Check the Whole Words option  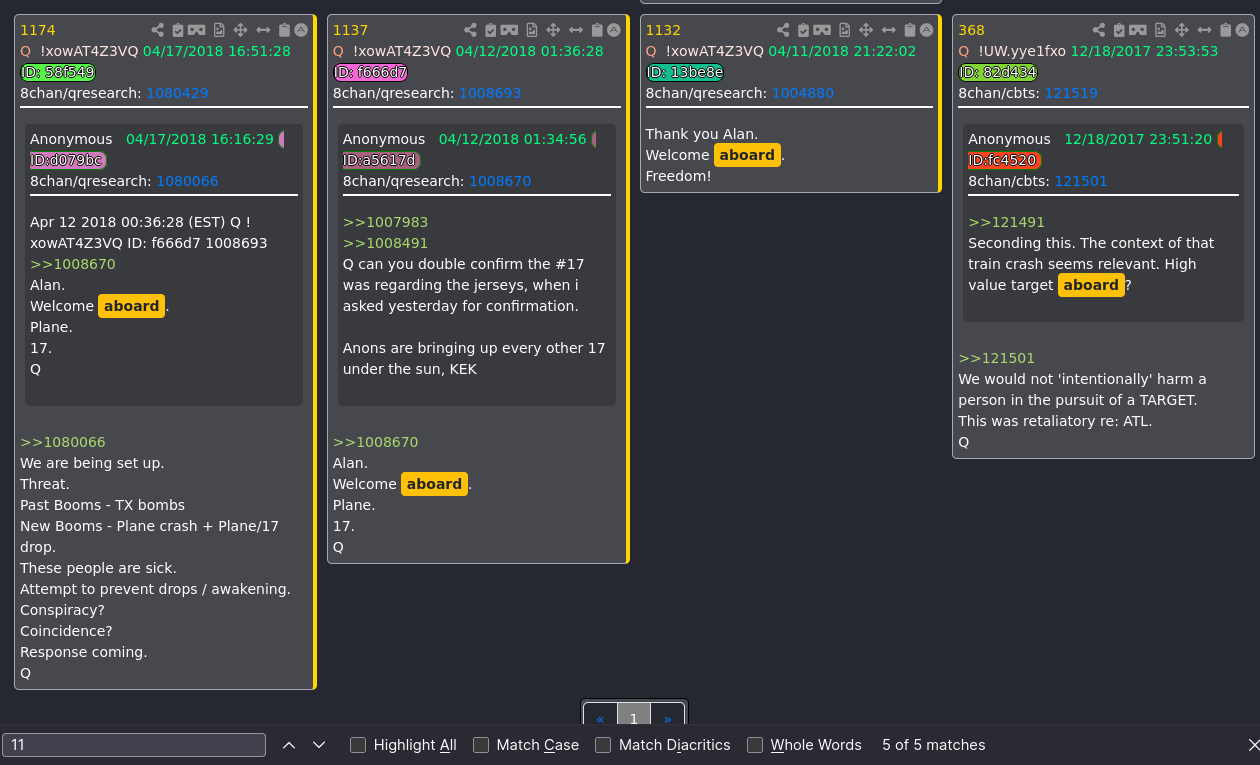click(x=755, y=745)
